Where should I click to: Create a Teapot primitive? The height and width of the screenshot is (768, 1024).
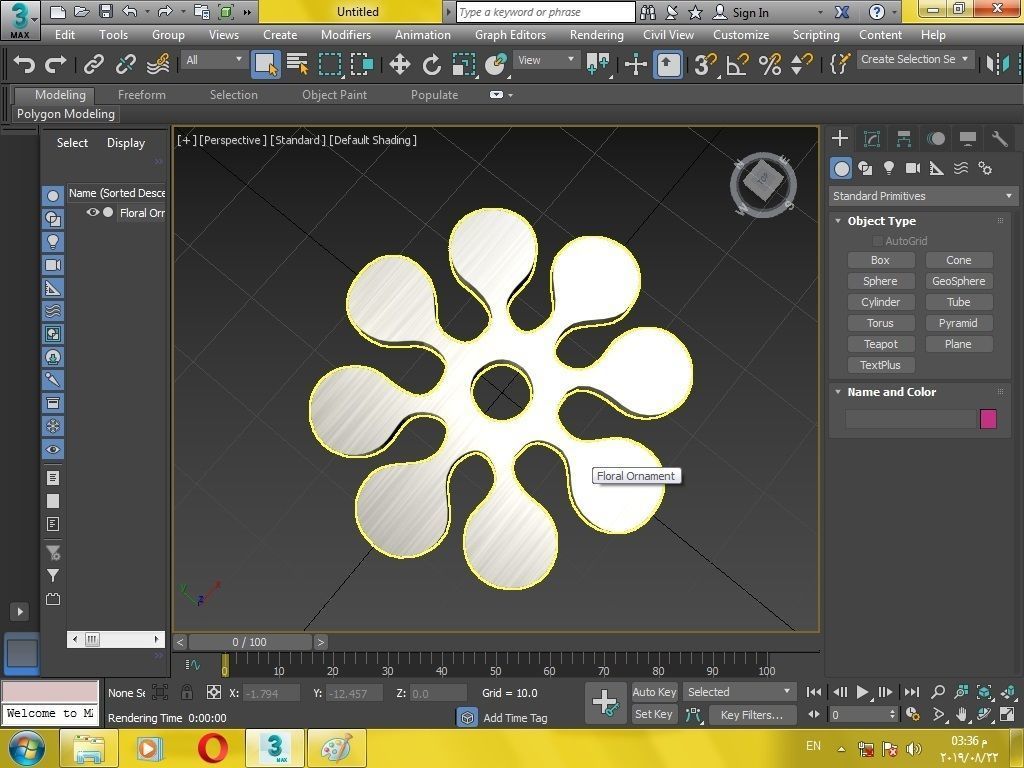[880, 344]
